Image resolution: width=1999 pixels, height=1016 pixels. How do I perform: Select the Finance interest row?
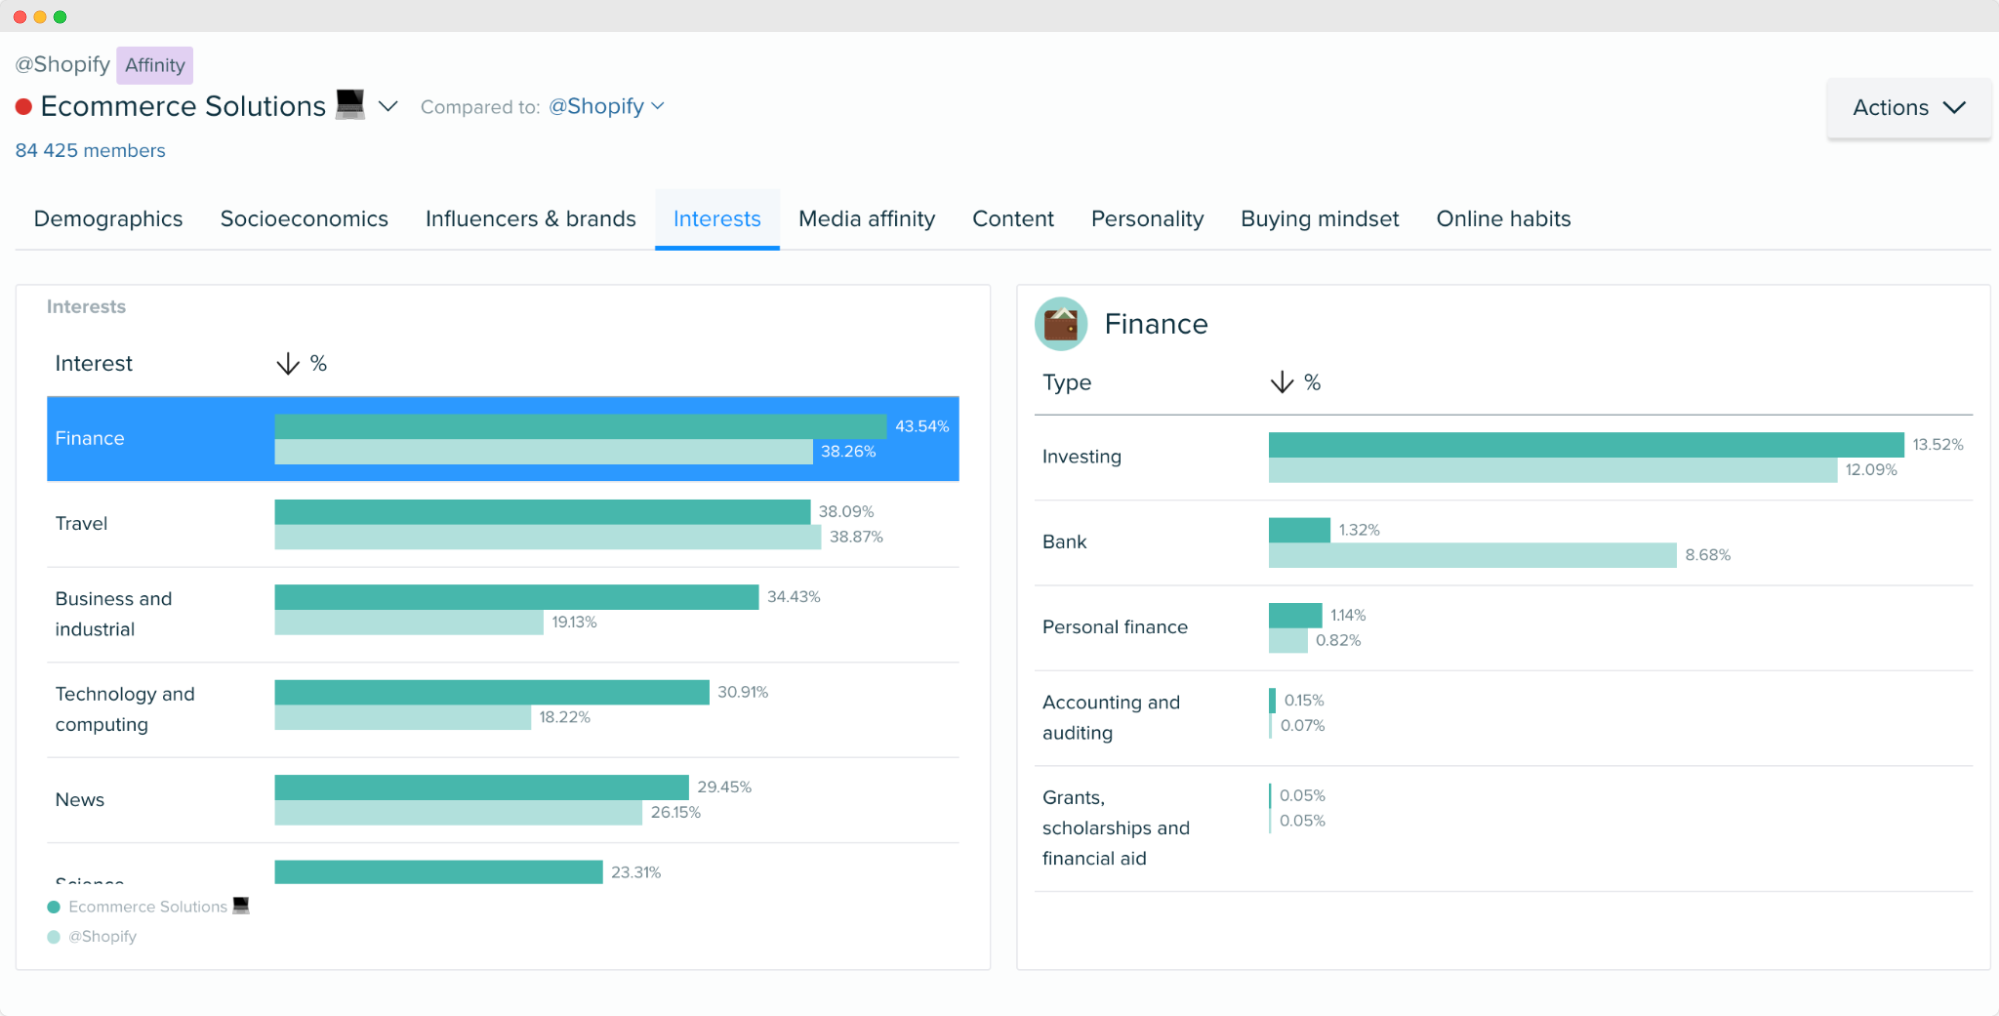tap(503, 439)
